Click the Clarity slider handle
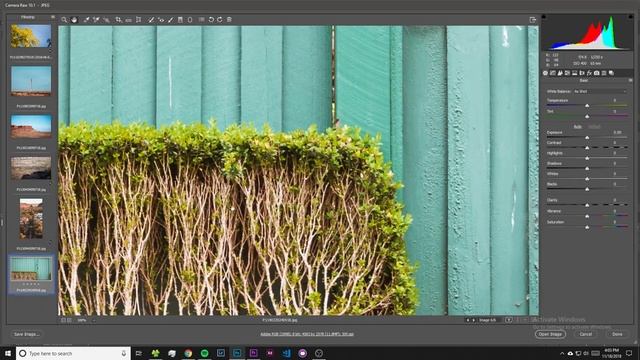This screenshot has width=640, height=360. coord(587,205)
